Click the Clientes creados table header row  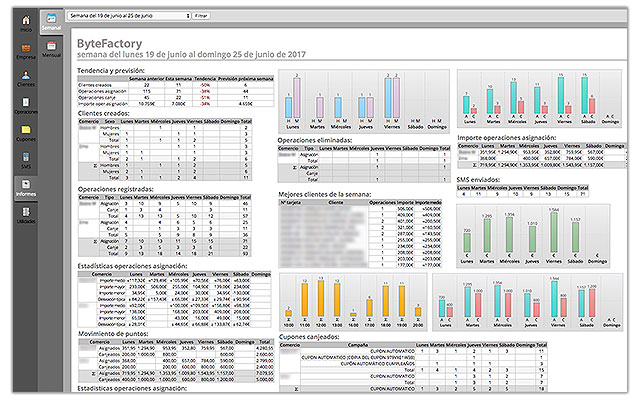tap(167, 122)
